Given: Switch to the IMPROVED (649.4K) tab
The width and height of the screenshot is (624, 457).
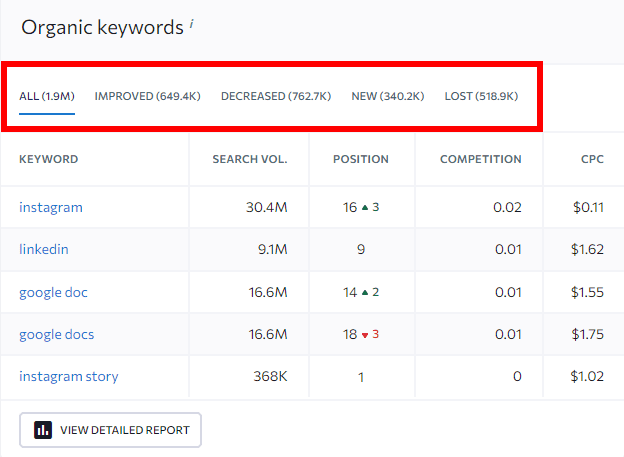Looking at the screenshot, I should tap(148, 96).
